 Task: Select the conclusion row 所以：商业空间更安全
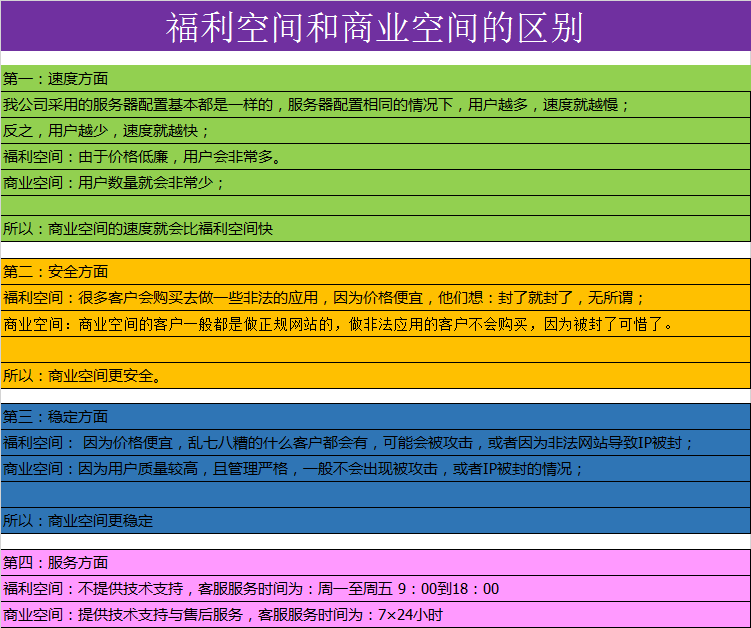82,376
